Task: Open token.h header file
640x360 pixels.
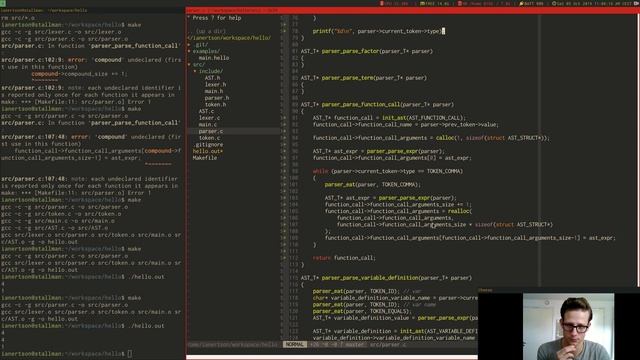Action: [x=215, y=104]
